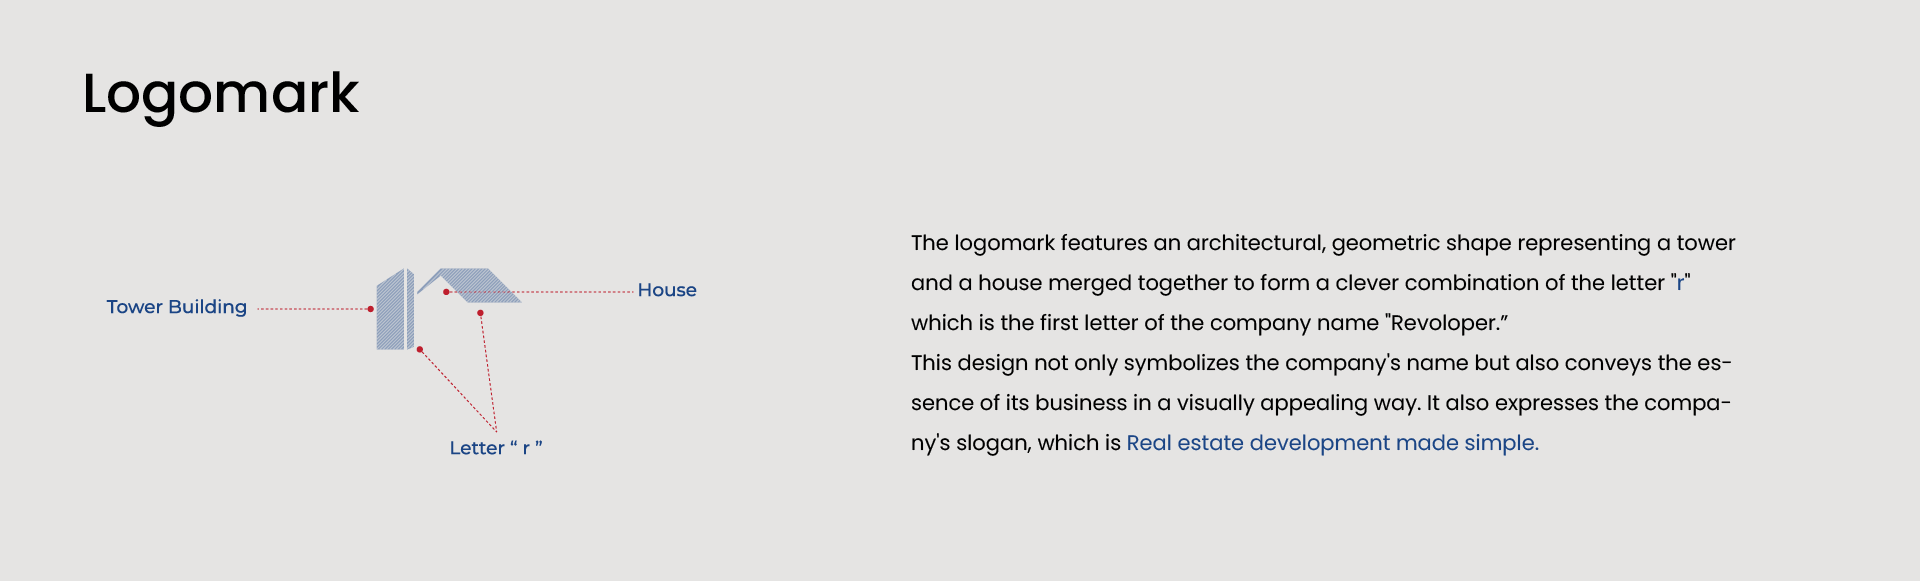The height and width of the screenshot is (581, 1920).
Task: Click the word "slogan" in the last line
Action: click(993, 443)
